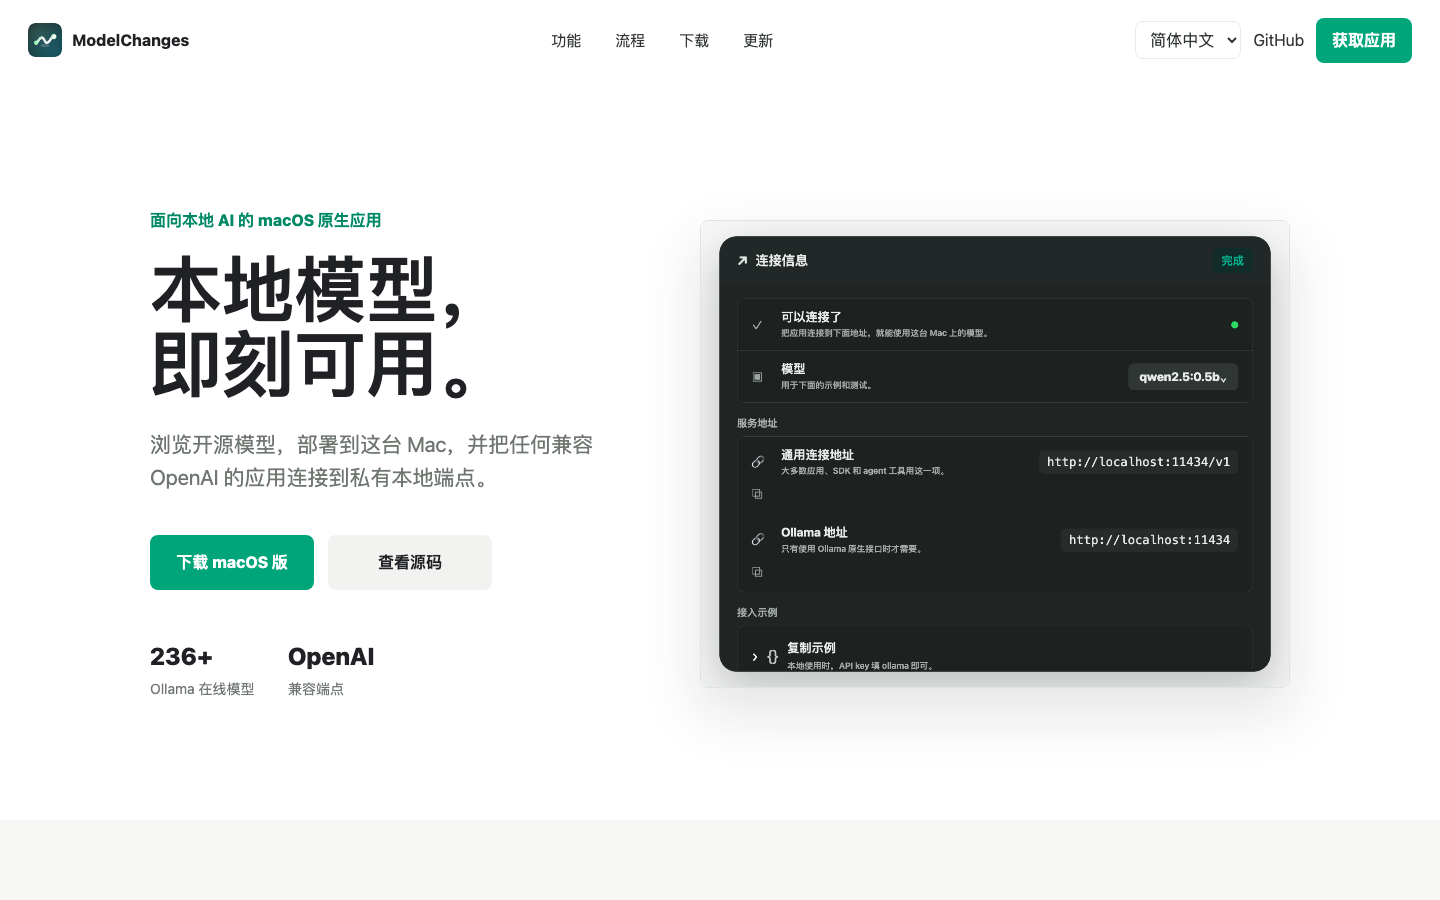Screen dimensions: 1440x900
Task: Click the model chip icon beside 模型
Action: point(757,377)
